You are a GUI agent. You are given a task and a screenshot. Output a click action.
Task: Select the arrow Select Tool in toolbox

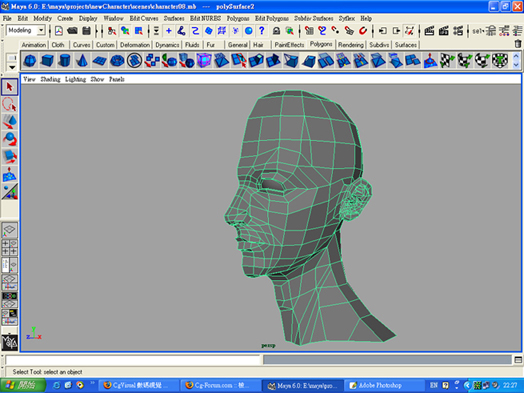pos(9,87)
